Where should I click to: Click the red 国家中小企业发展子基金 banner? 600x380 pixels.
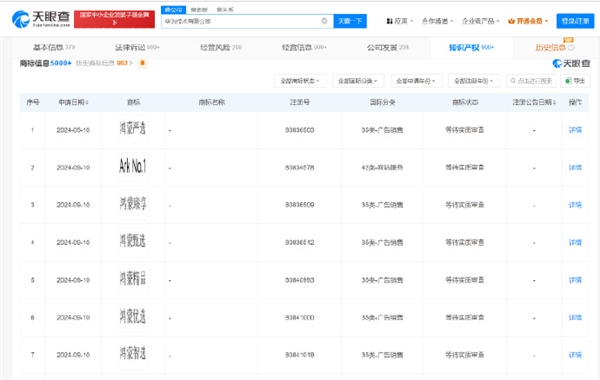(x=114, y=19)
